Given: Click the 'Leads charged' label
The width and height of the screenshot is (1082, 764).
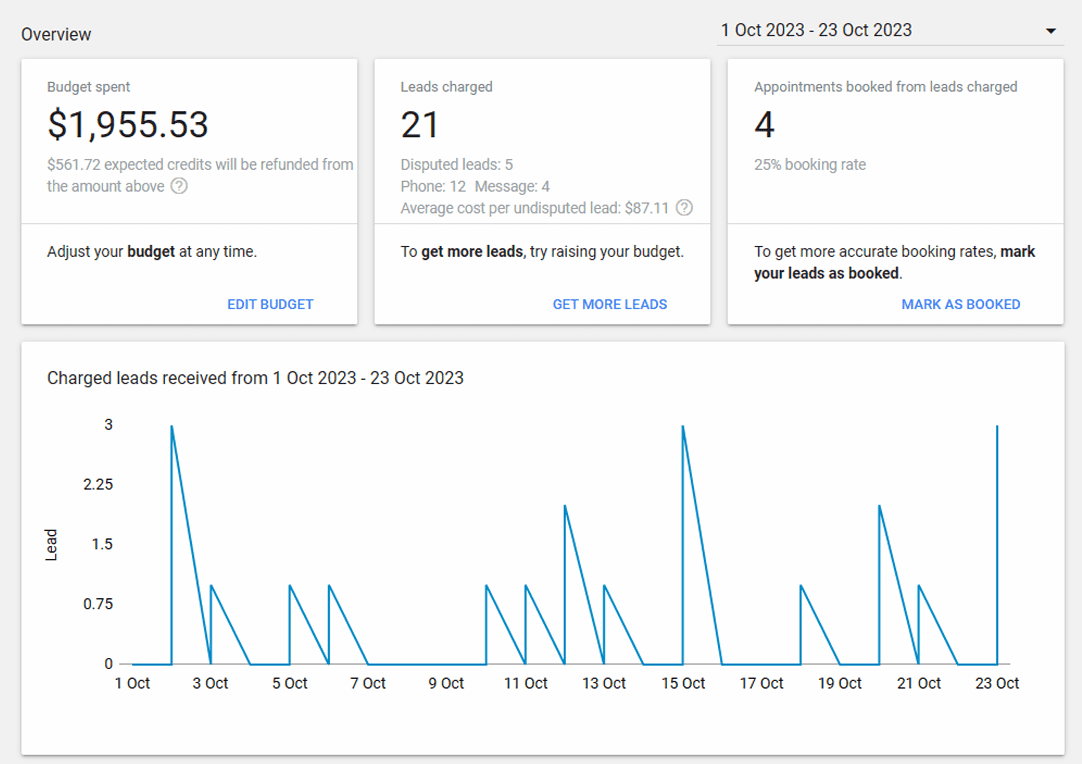Looking at the screenshot, I should tap(446, 87).
